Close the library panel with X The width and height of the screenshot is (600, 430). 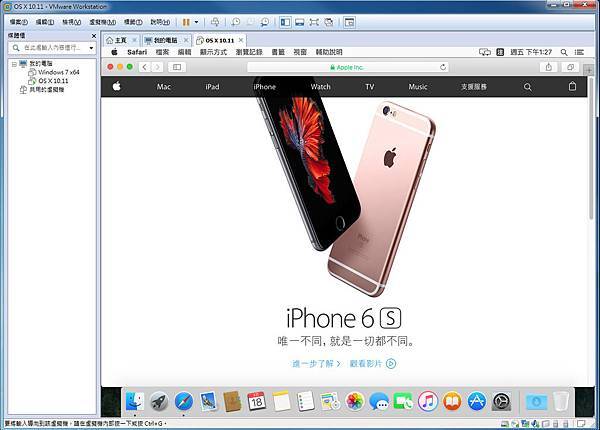(x=94, y=36)
